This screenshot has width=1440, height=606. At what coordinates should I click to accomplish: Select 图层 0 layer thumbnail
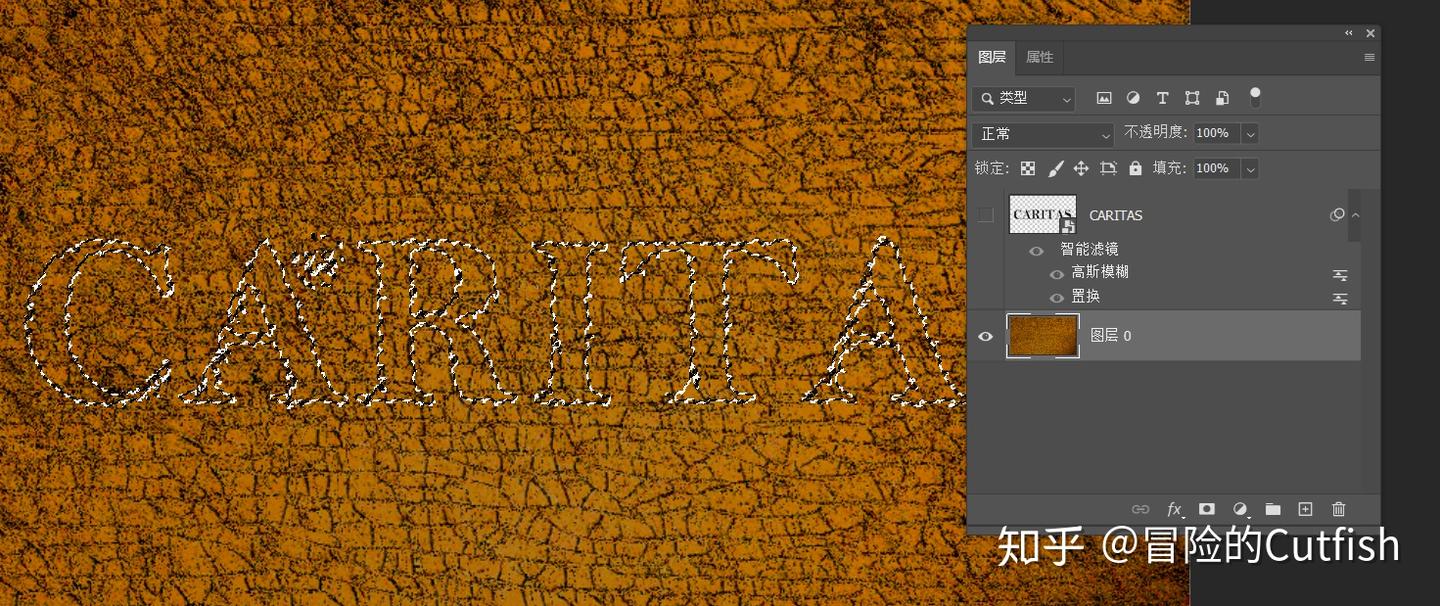[x=1043, y=335]
